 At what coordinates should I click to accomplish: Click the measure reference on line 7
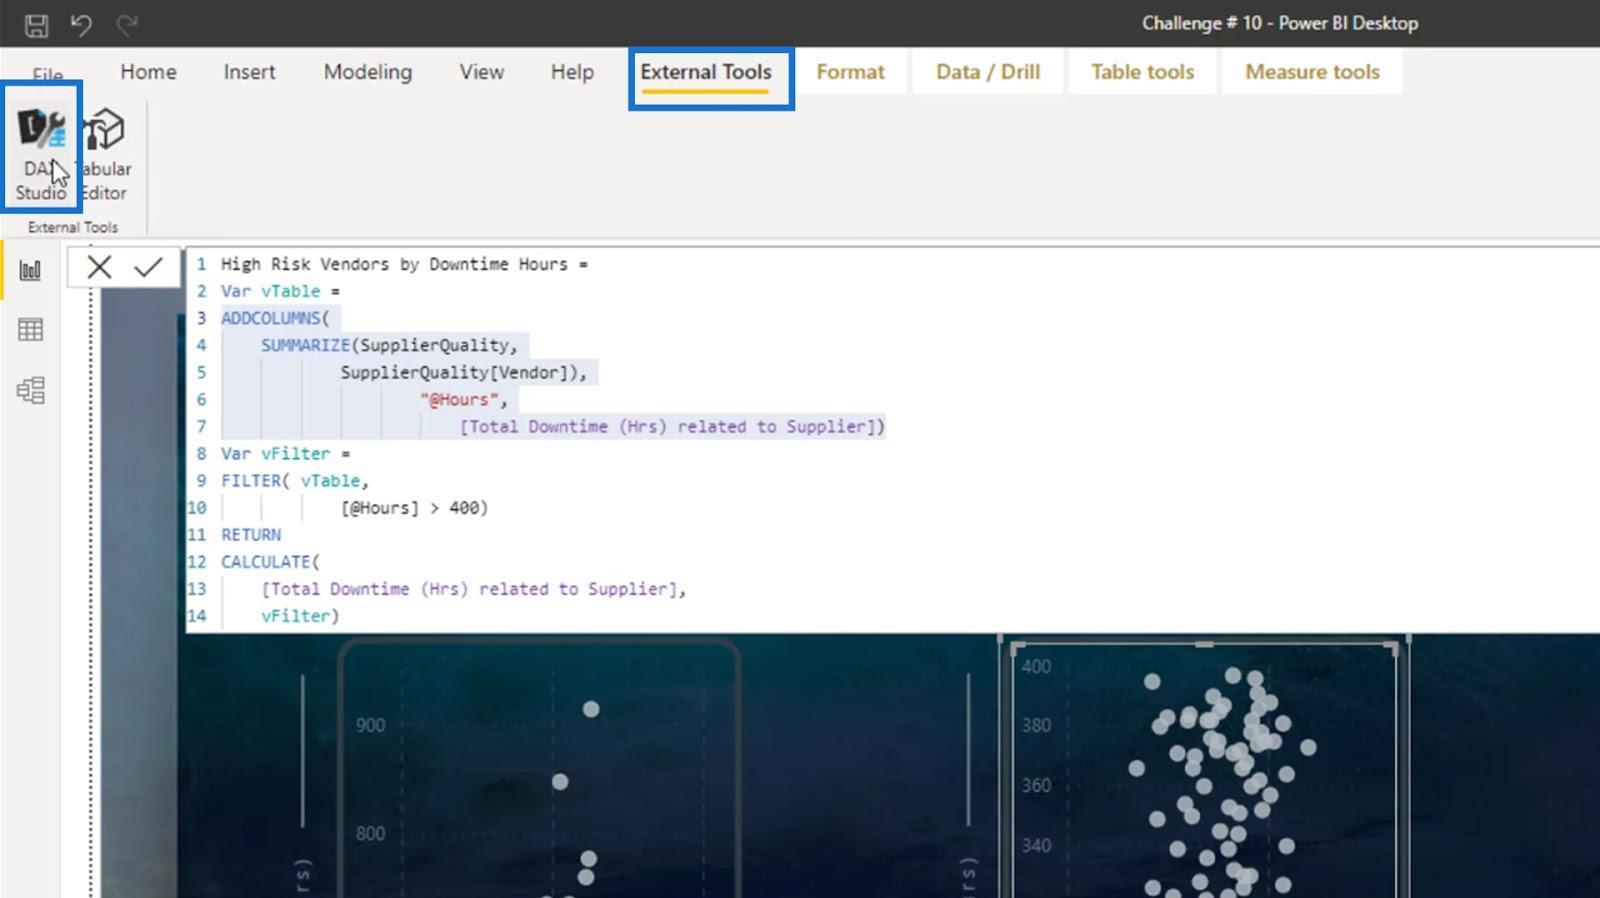(x=667, y=426)
